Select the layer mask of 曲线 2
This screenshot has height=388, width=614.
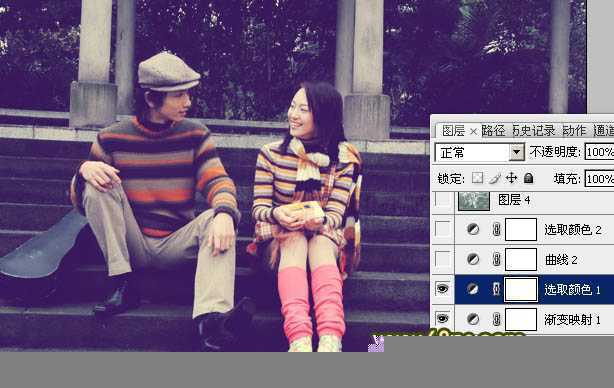tap(521, 259)
